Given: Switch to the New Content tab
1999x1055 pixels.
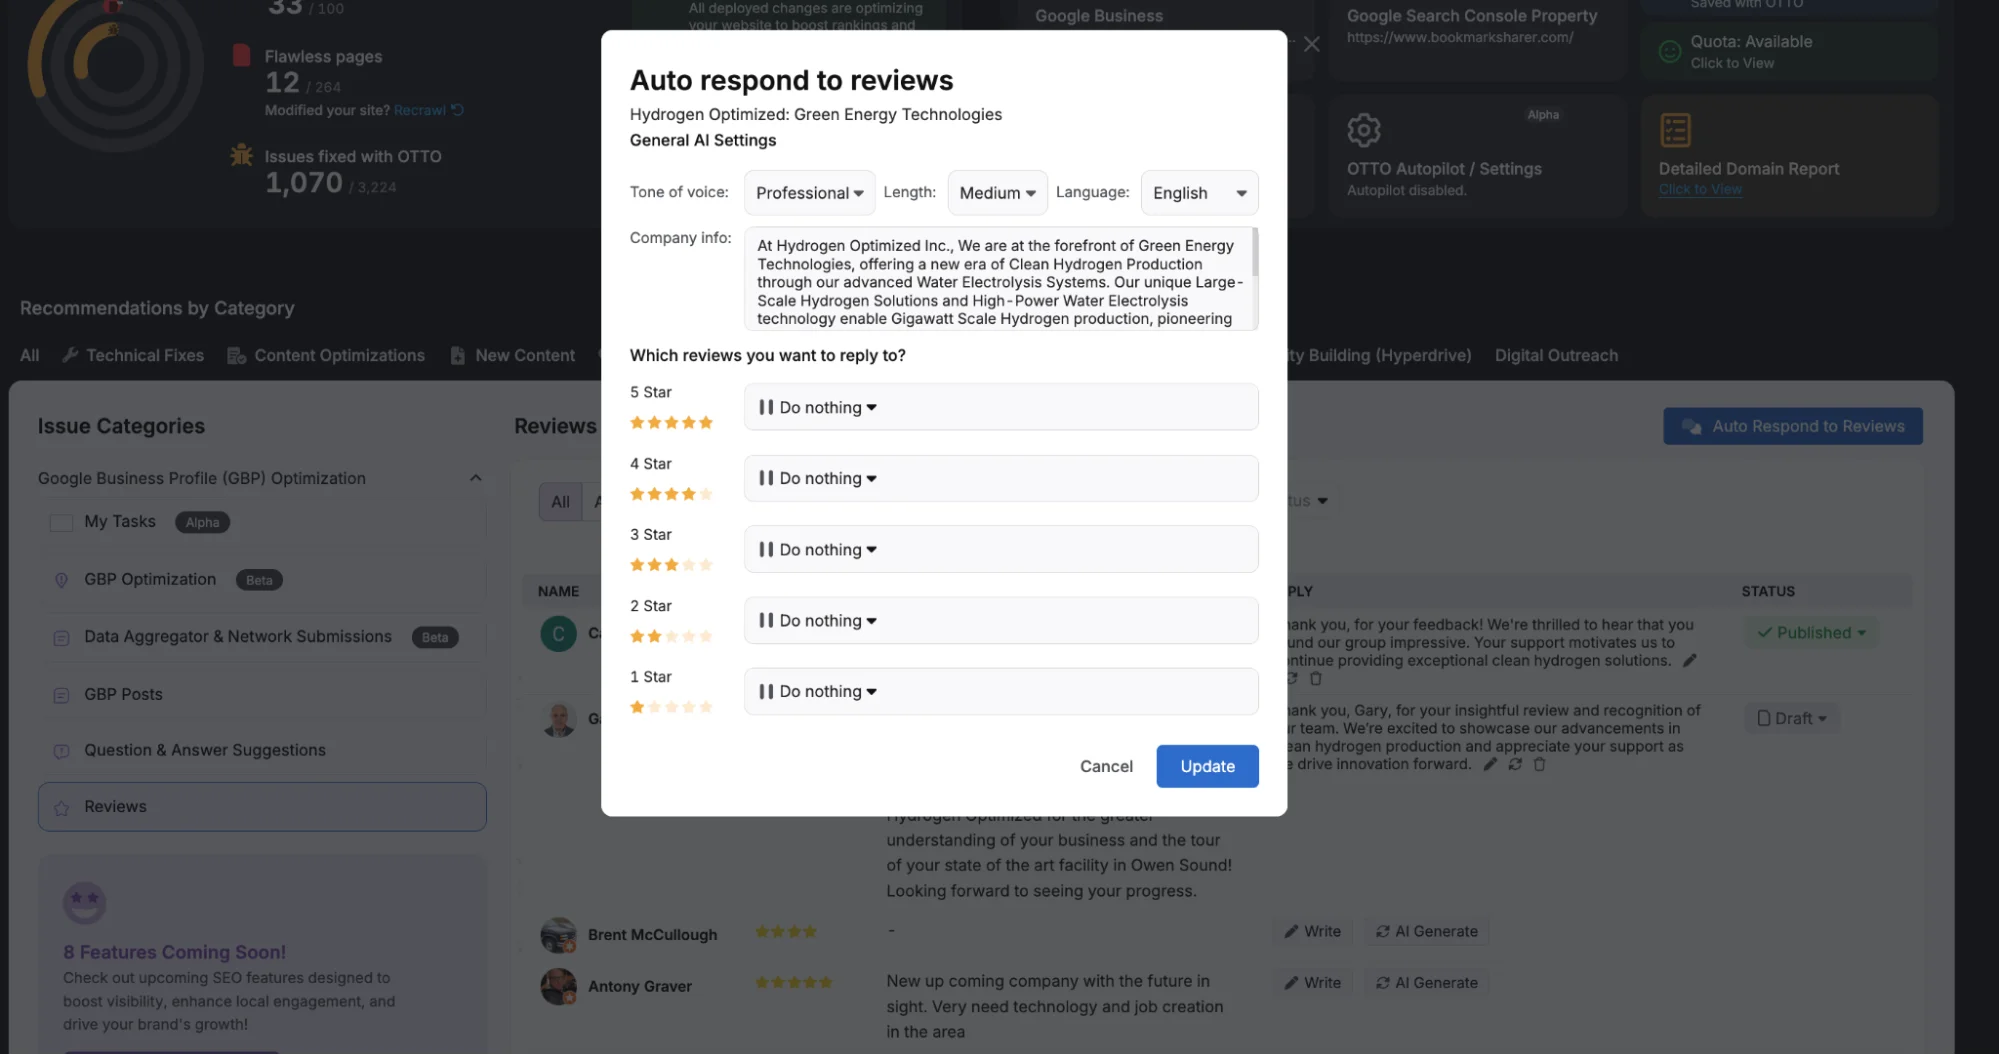Looking at the screenshot, I should [512, 355].
